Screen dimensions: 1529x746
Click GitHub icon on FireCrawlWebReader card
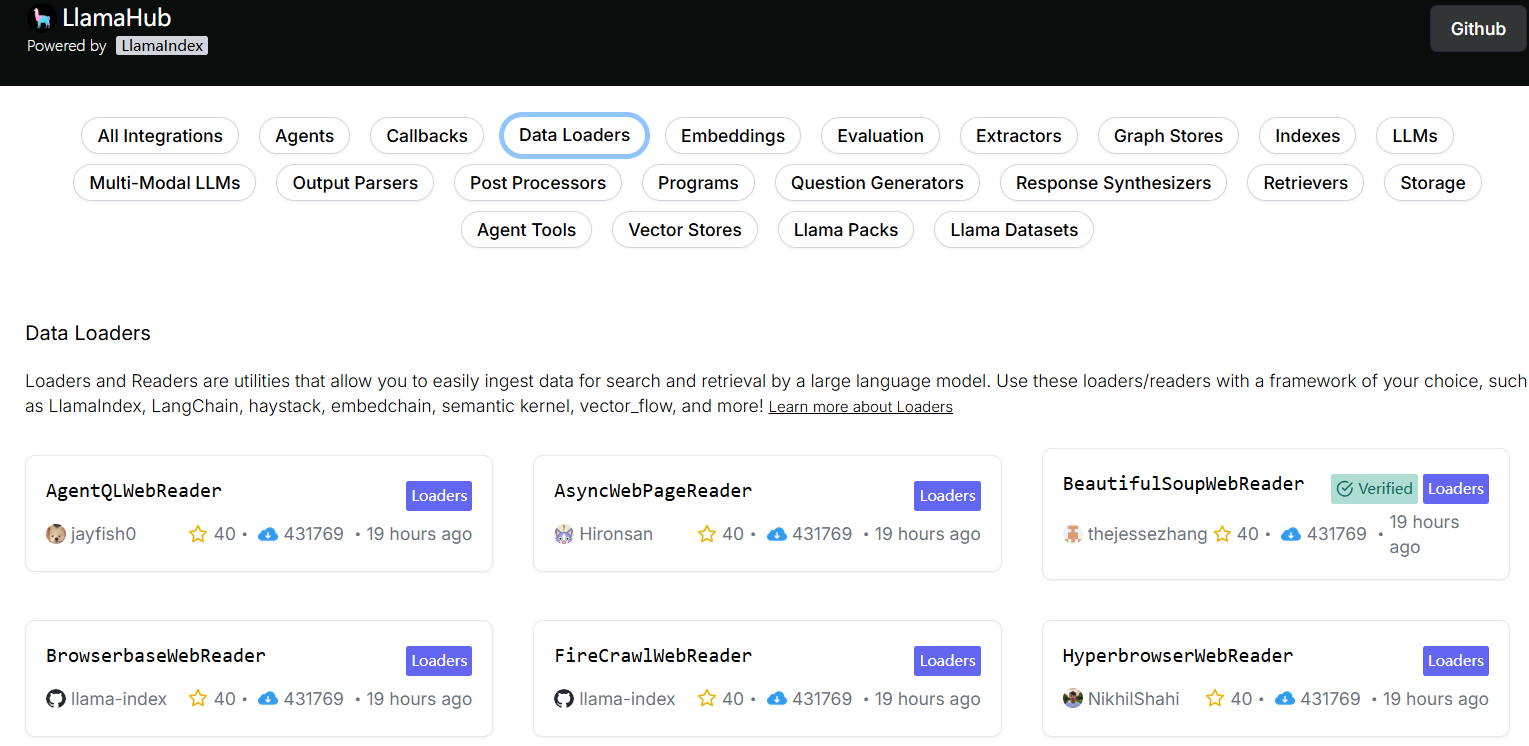tap(564, 699)
